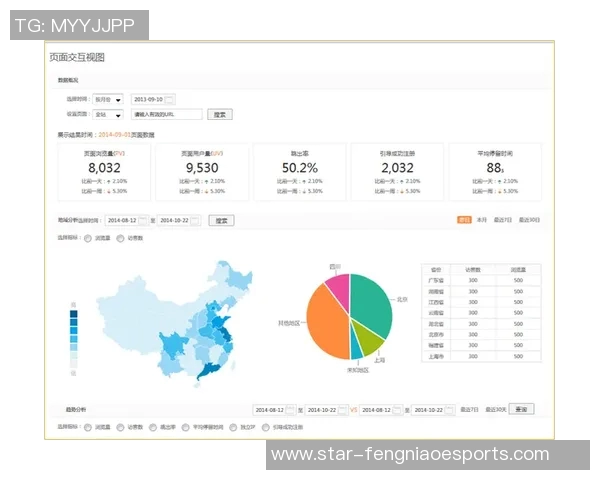Select the 跳出率 radio in trend analysis
This screenshot has height=480, width=600.
click(153, 426)
